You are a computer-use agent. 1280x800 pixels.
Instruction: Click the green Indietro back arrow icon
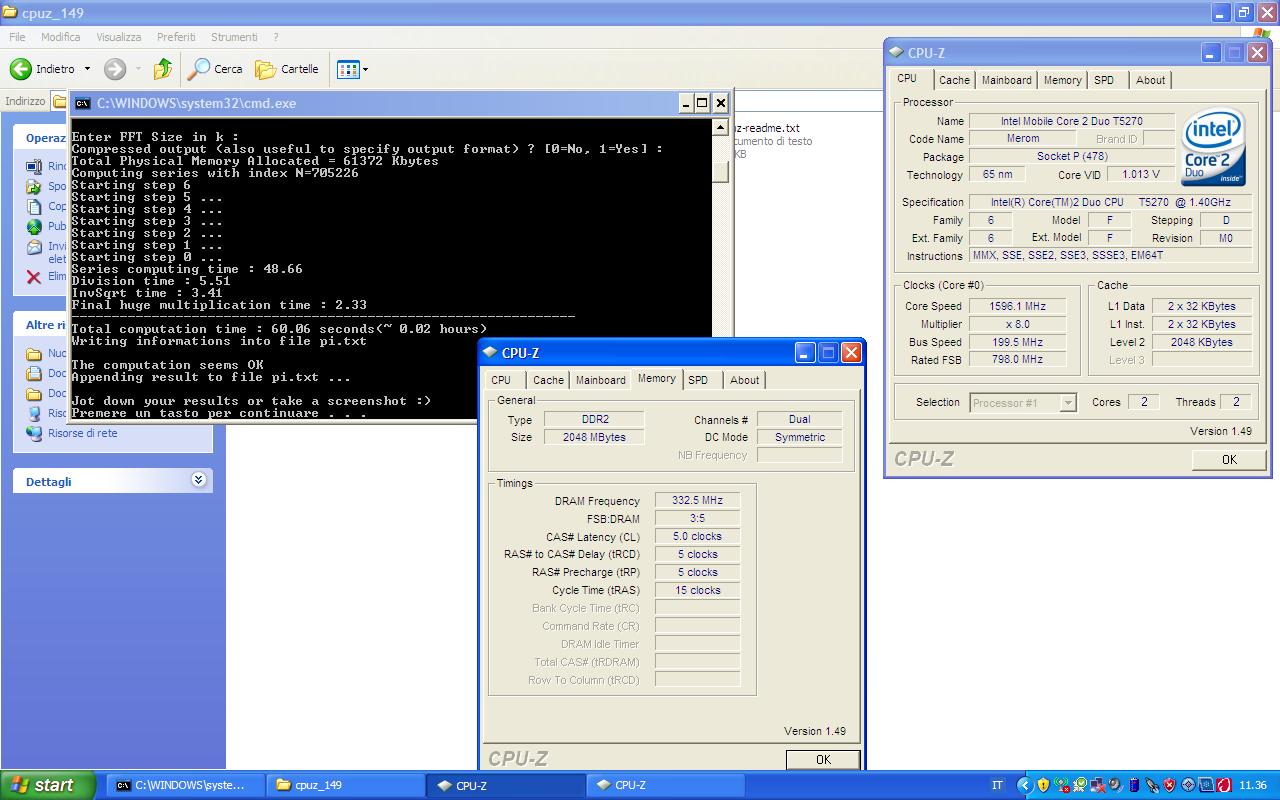(21, 69)
